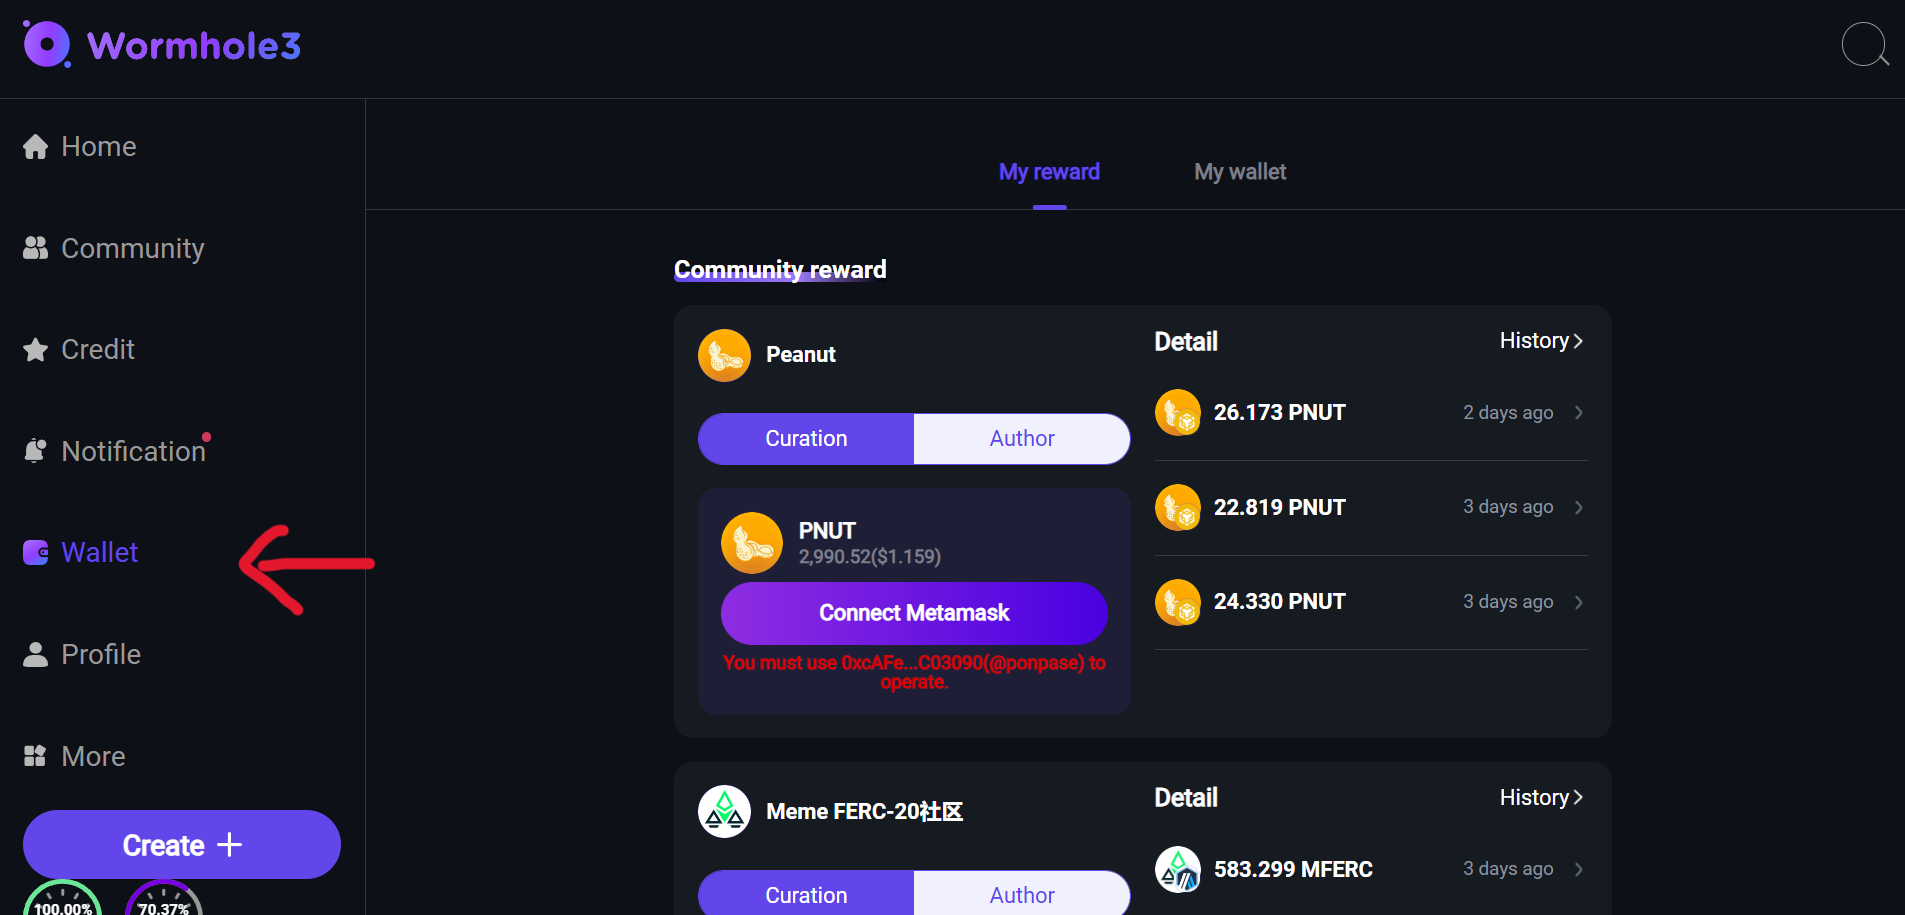Click the Wallet sidebar icon
Viewport: 1905px width, 915px height.
click(x=35, y=553)
